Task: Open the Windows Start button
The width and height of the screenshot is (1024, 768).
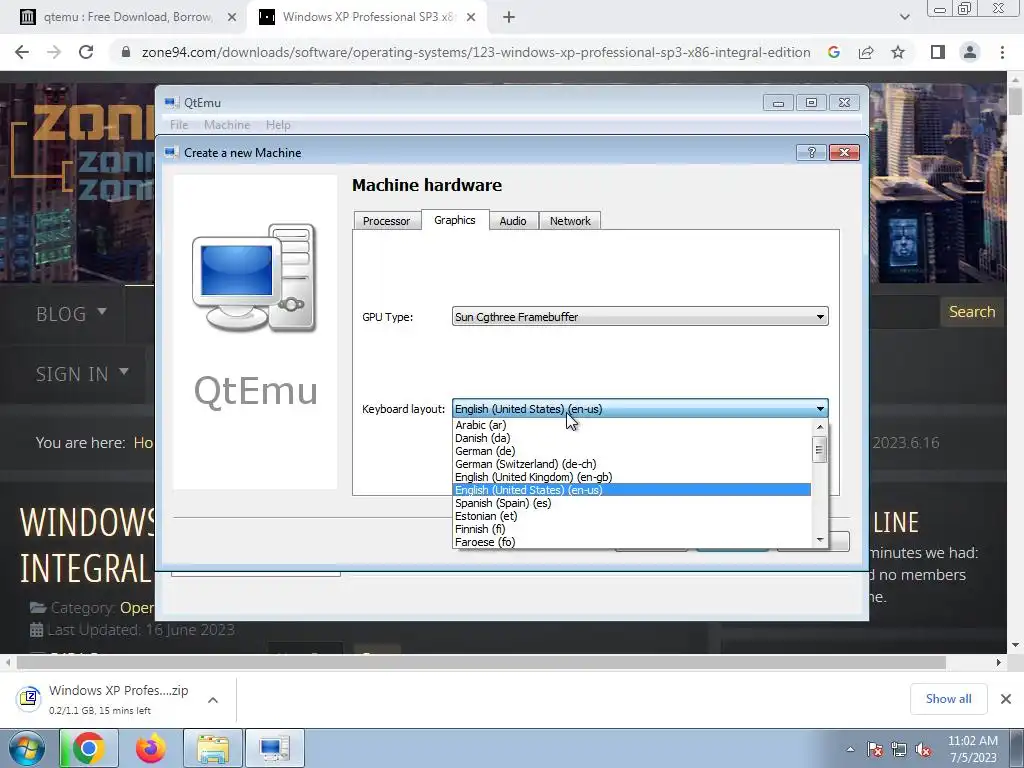Action: (x=27, y=748)
